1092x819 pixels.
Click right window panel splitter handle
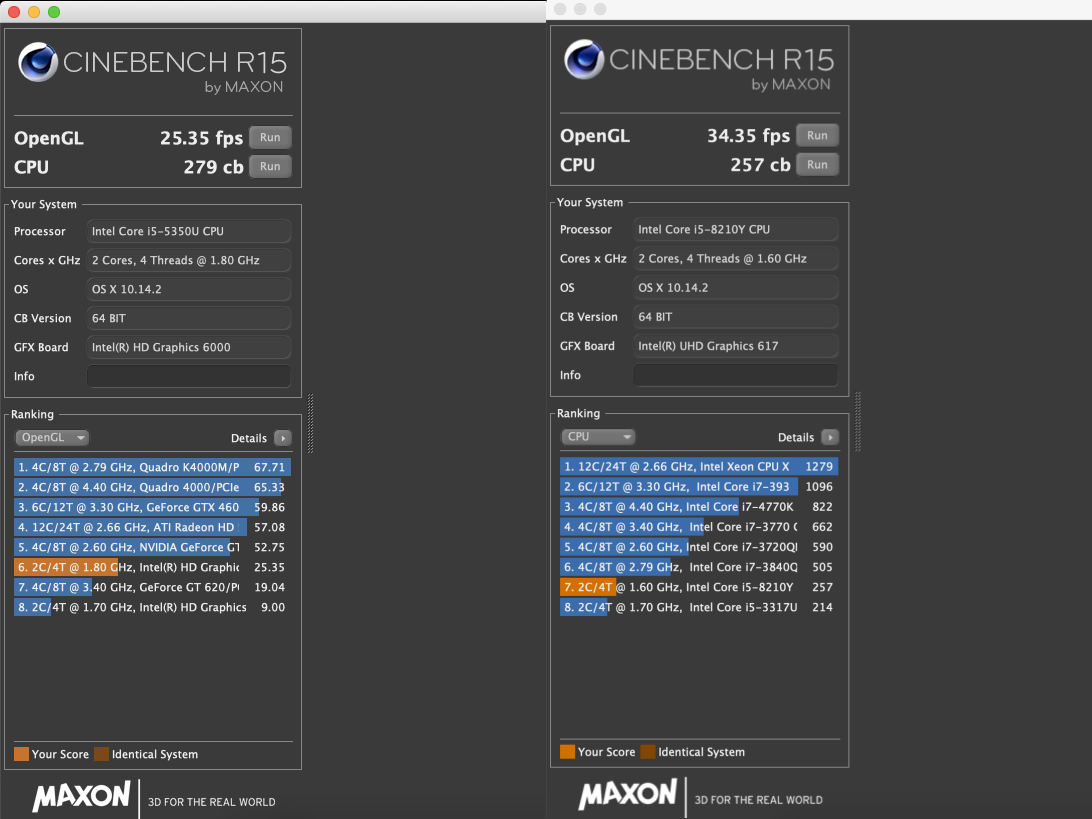pyautogui.click(x=857, y=422)
